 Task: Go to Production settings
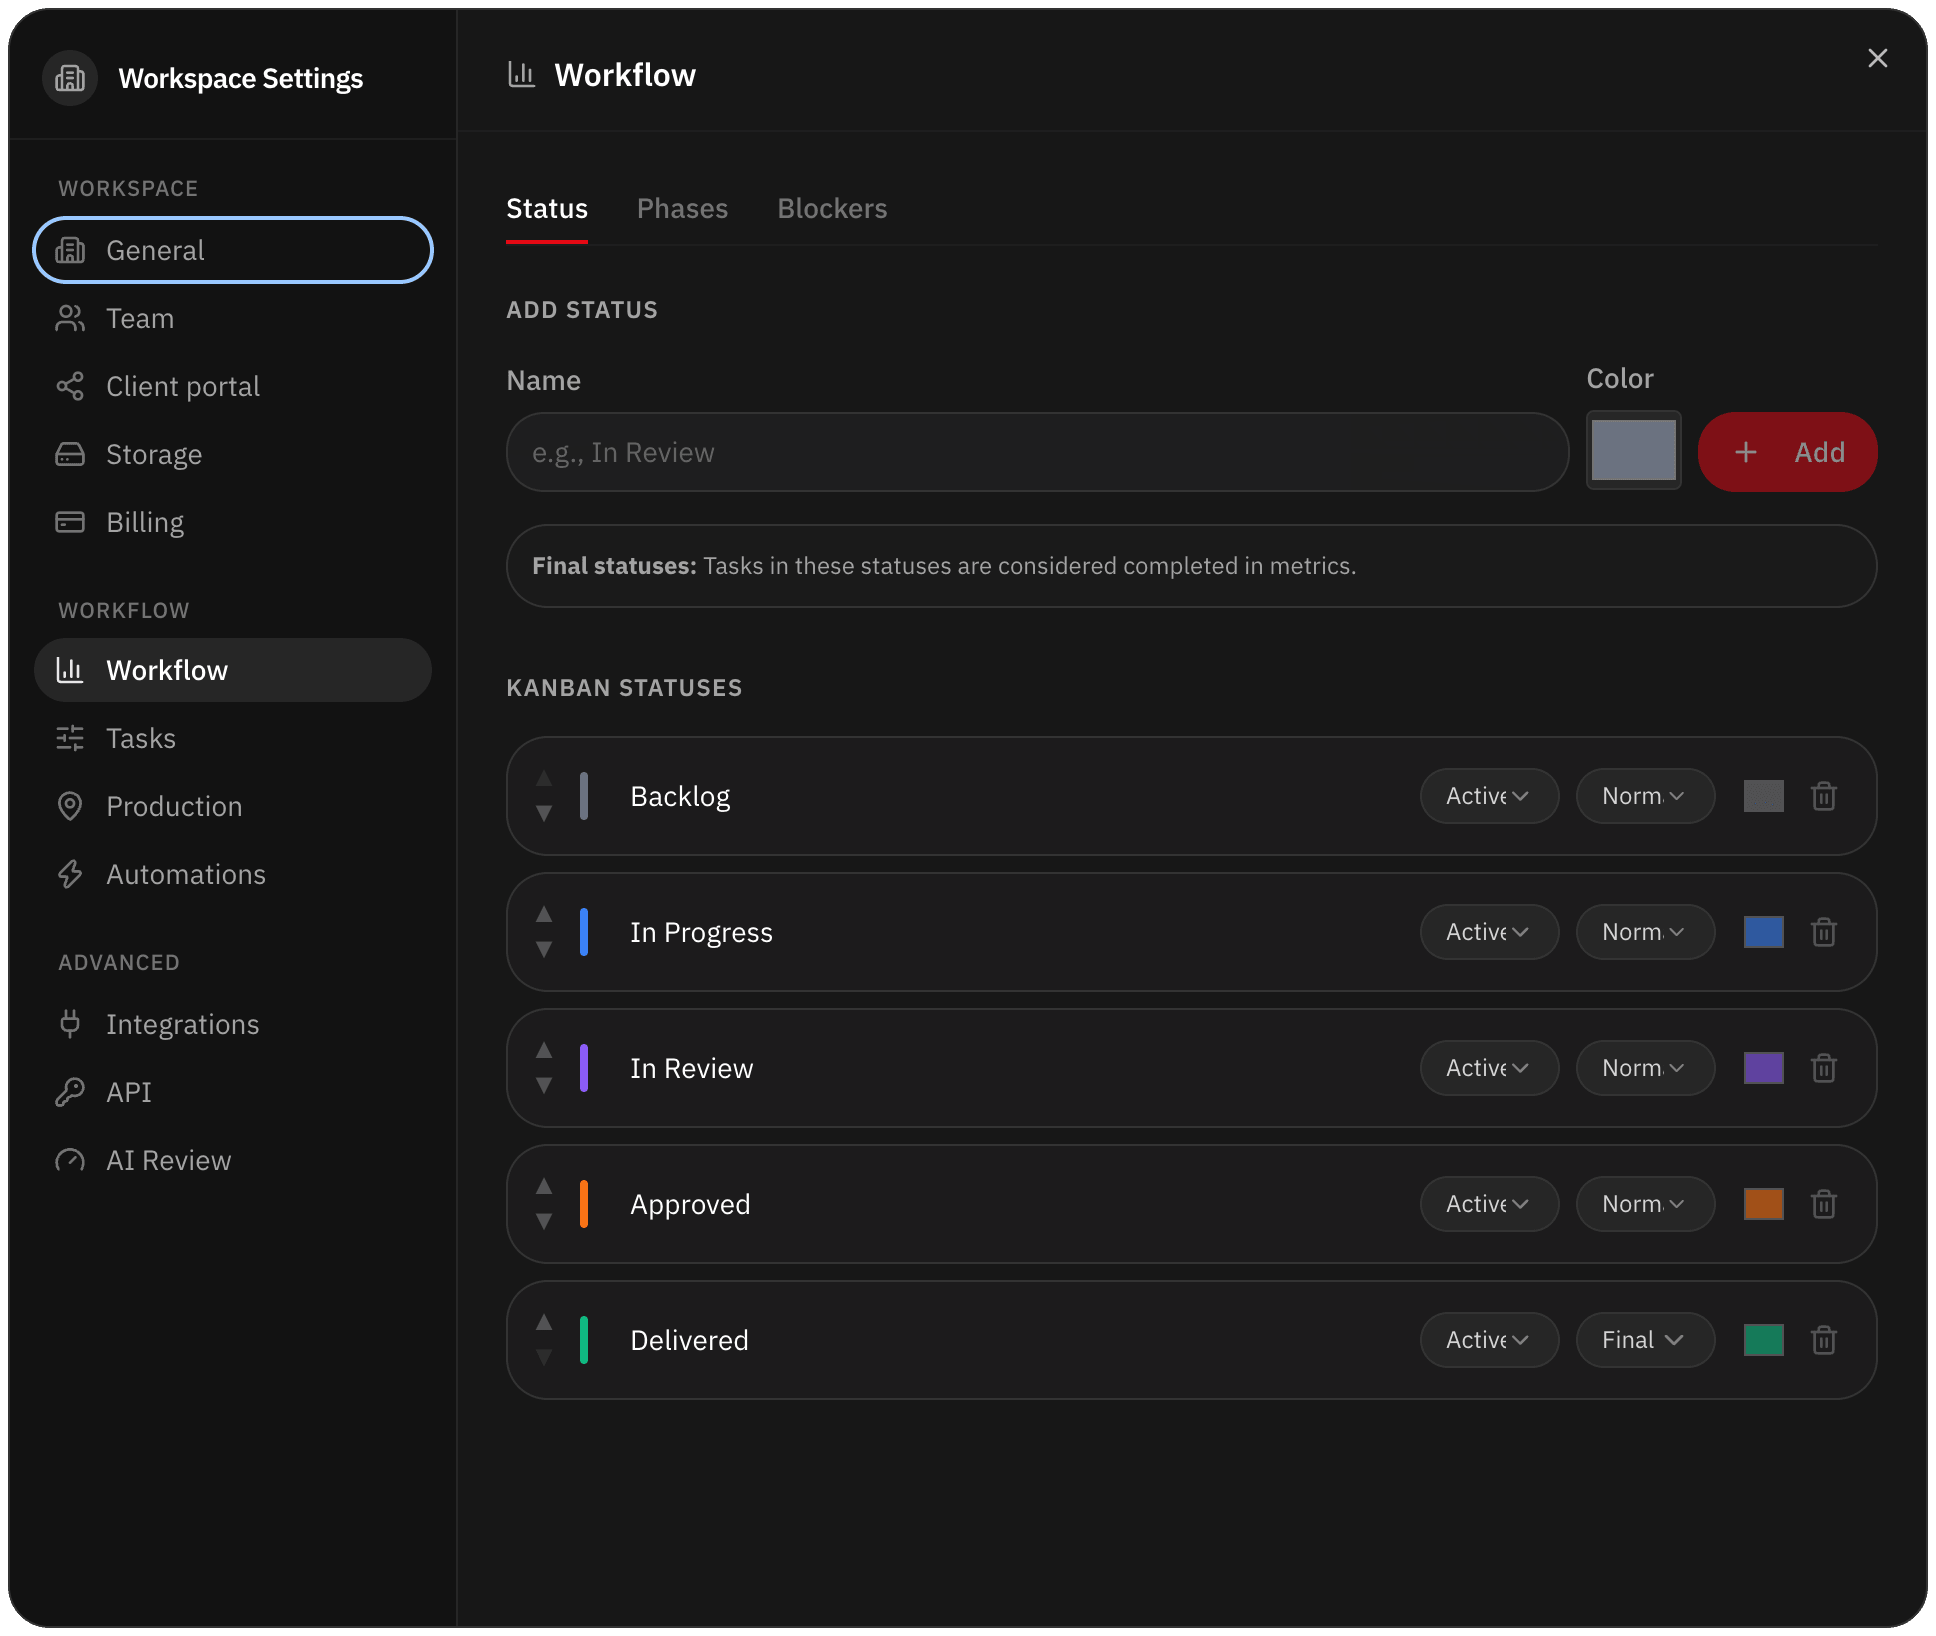tap(233, 806)
